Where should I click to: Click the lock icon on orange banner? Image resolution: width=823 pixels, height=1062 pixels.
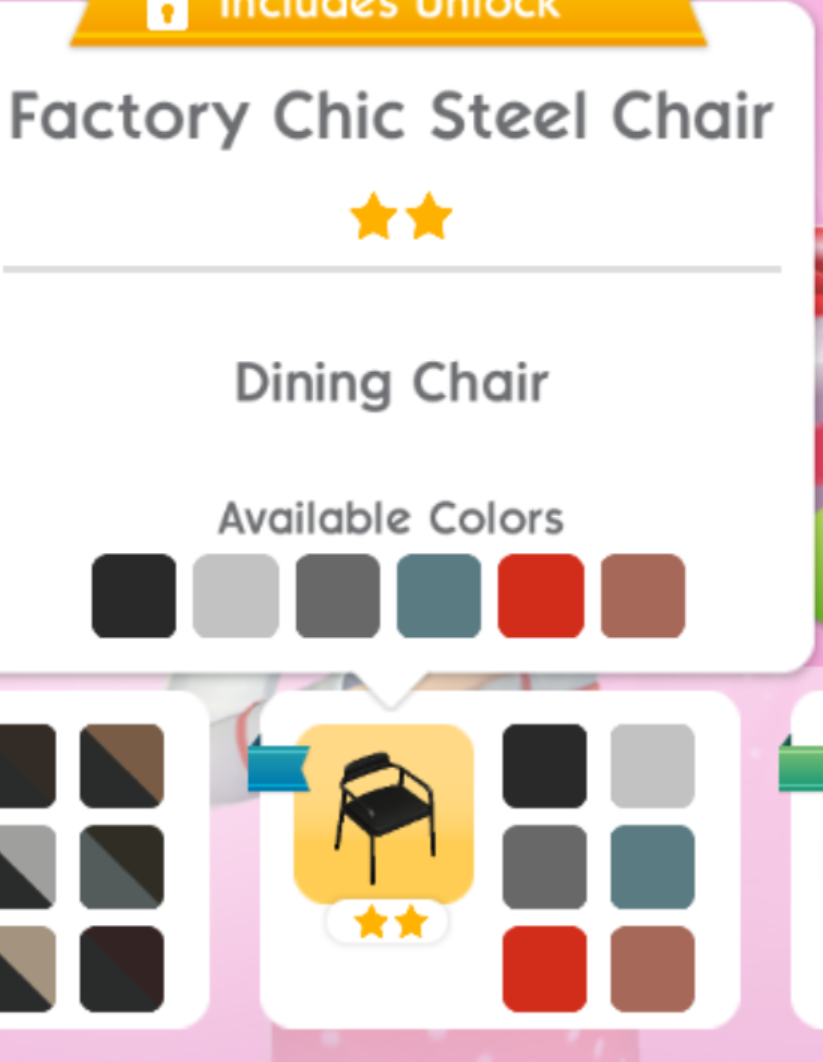167,14
